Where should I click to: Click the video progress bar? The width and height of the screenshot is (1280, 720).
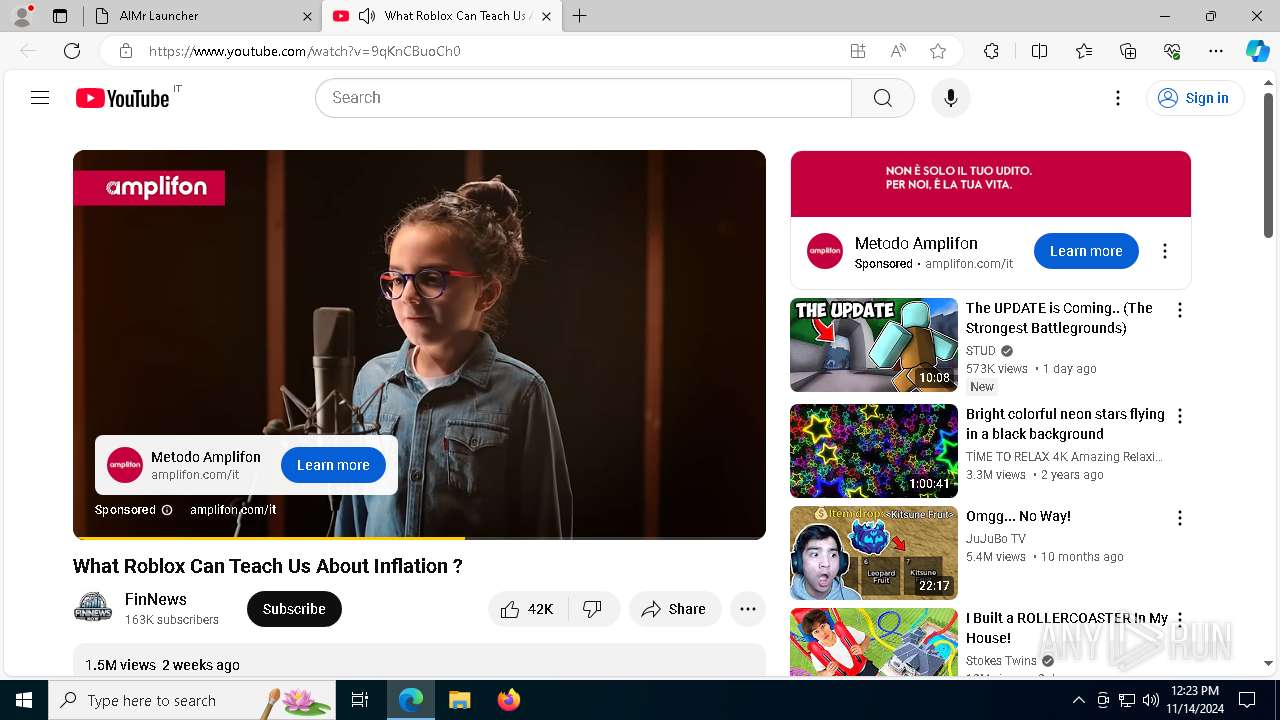(419, 538)
